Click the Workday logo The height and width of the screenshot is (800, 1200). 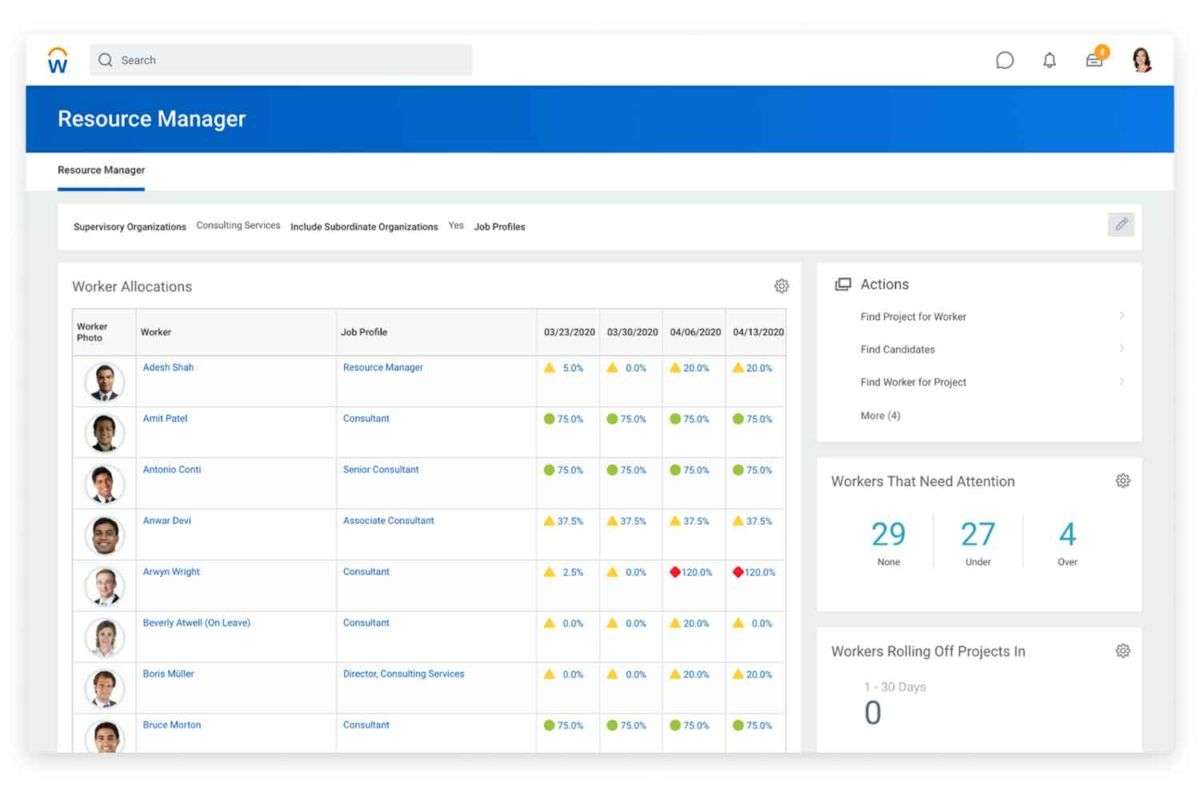coord(57,60)
